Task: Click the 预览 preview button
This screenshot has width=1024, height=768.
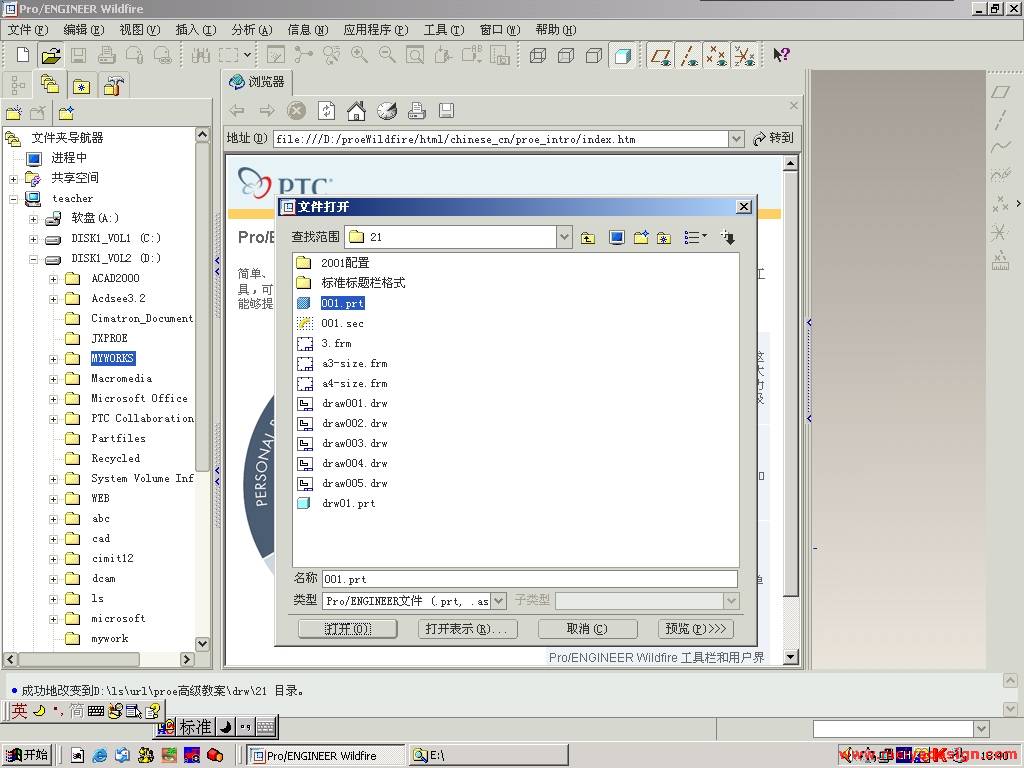Action: tap(696, 629)
